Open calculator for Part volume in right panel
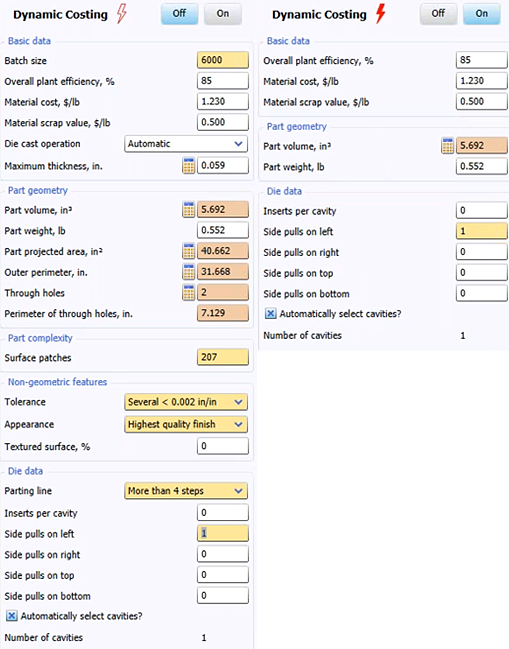 pyautogui.click(x=447, y=146)
